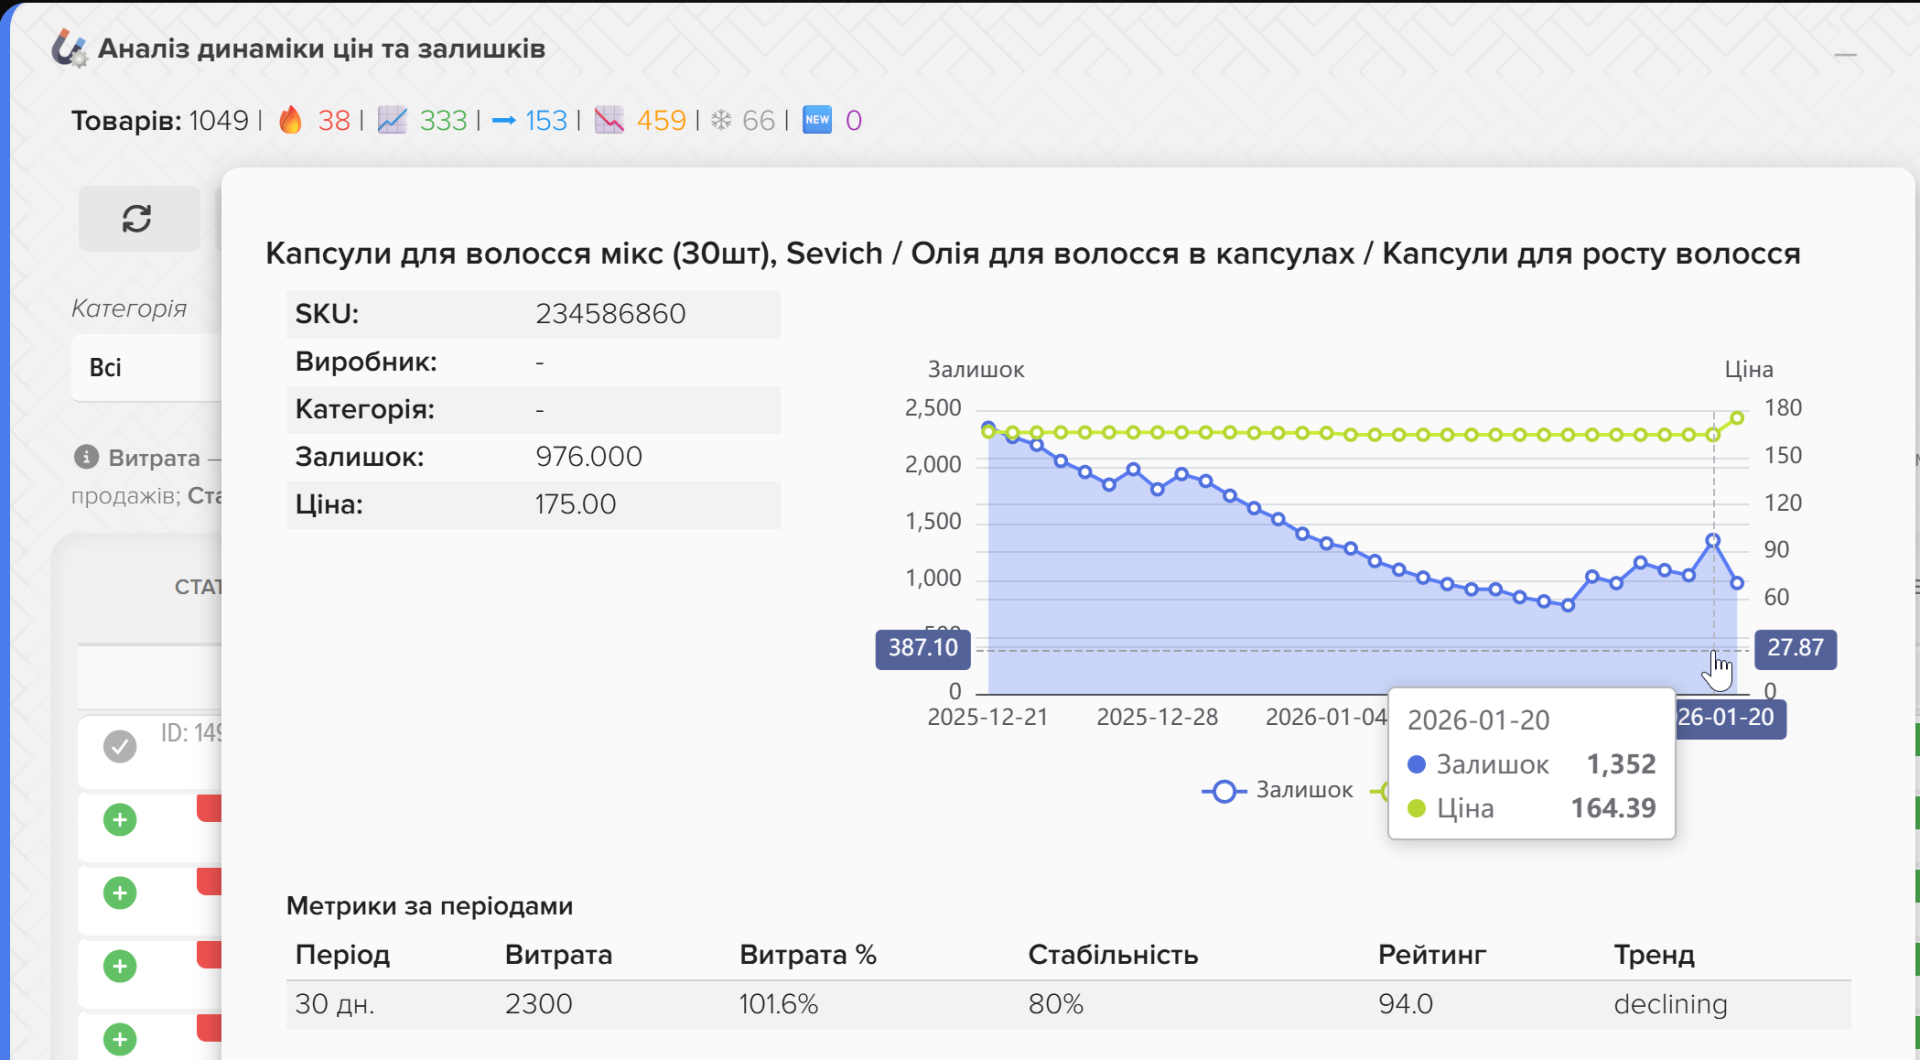Image resolution: width=1920 pixels, height=1060 pixels.
Task: Click the first stock data point at 2025-12-21
Action: pos(988,428)
